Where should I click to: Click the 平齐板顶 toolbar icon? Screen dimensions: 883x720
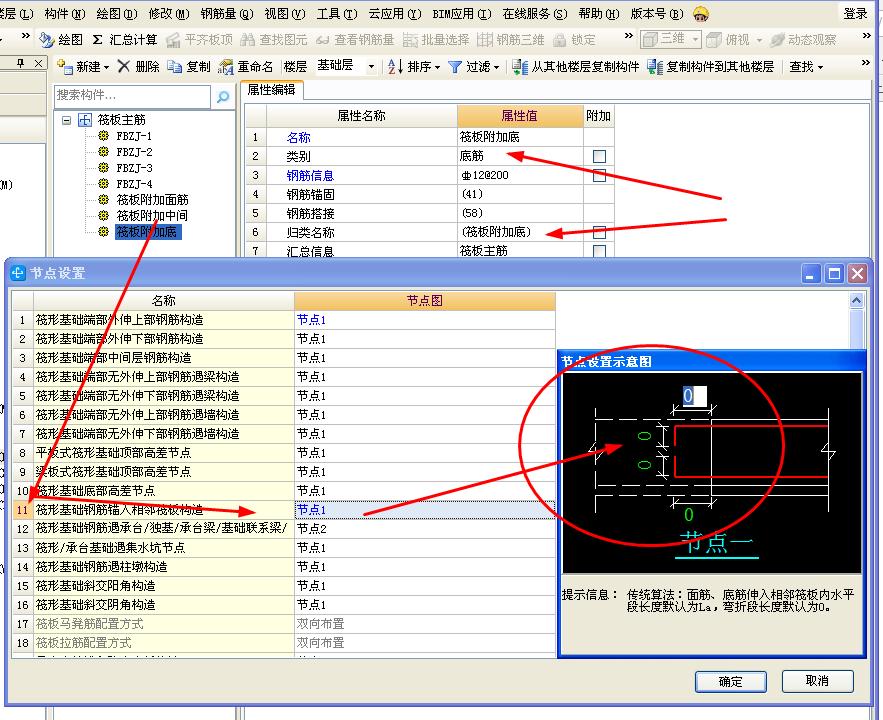(x=173, y=39)
